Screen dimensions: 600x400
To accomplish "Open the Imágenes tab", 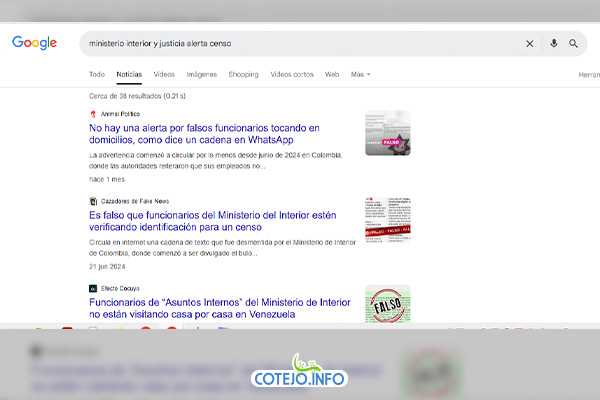I will 202,74.
